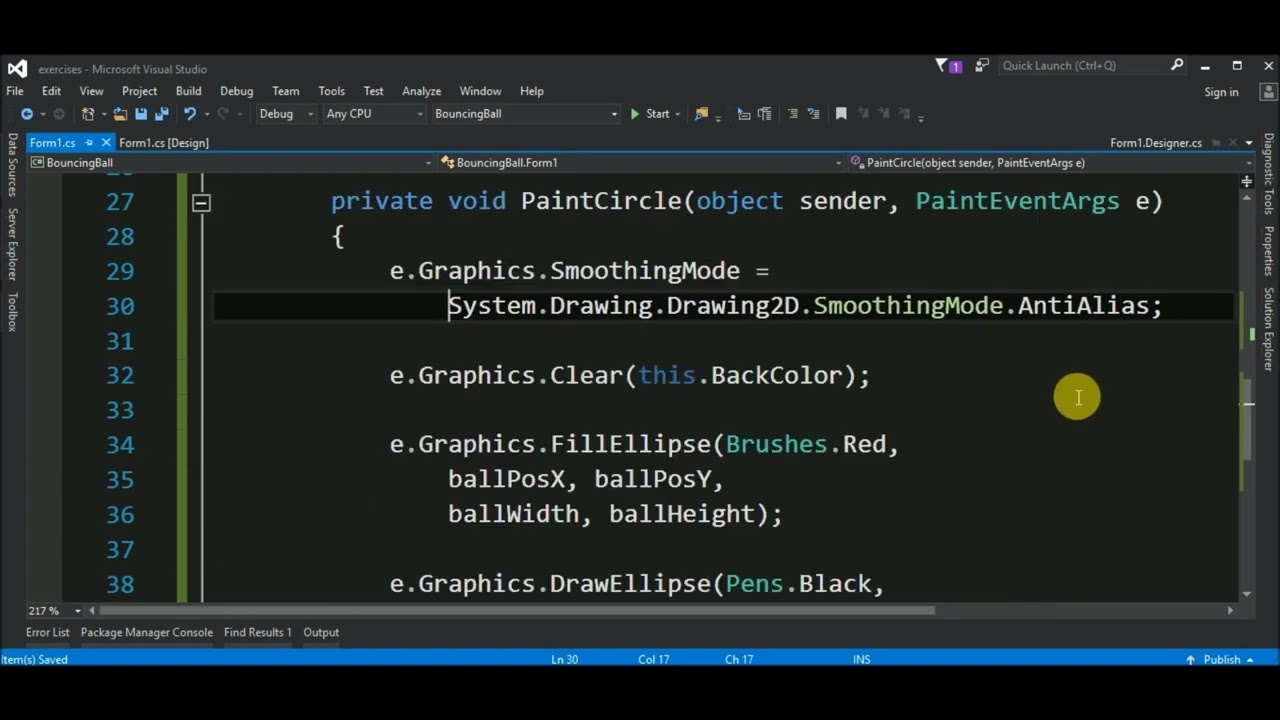Open the Any CPU platform dropdown
Image resolution: width=1280 pixels, height=720 pixels.
coord(374,114)
